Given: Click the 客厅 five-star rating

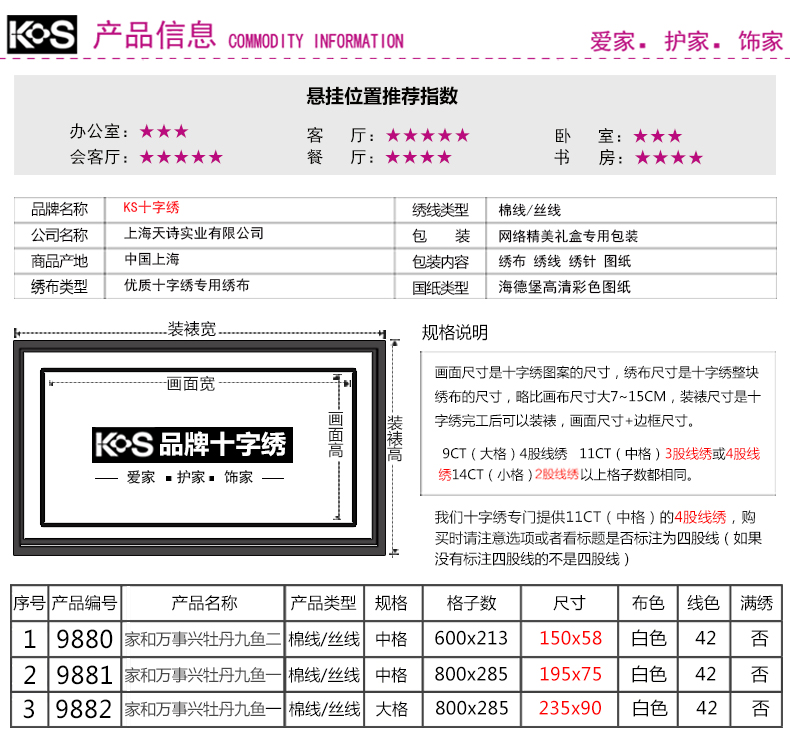Looking at the screenshot, I should (428, 135).
